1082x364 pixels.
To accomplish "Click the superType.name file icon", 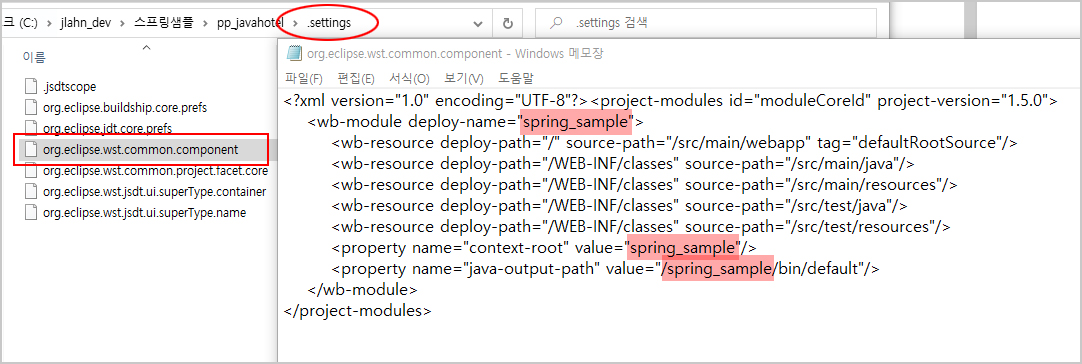I will coord(30,212).
